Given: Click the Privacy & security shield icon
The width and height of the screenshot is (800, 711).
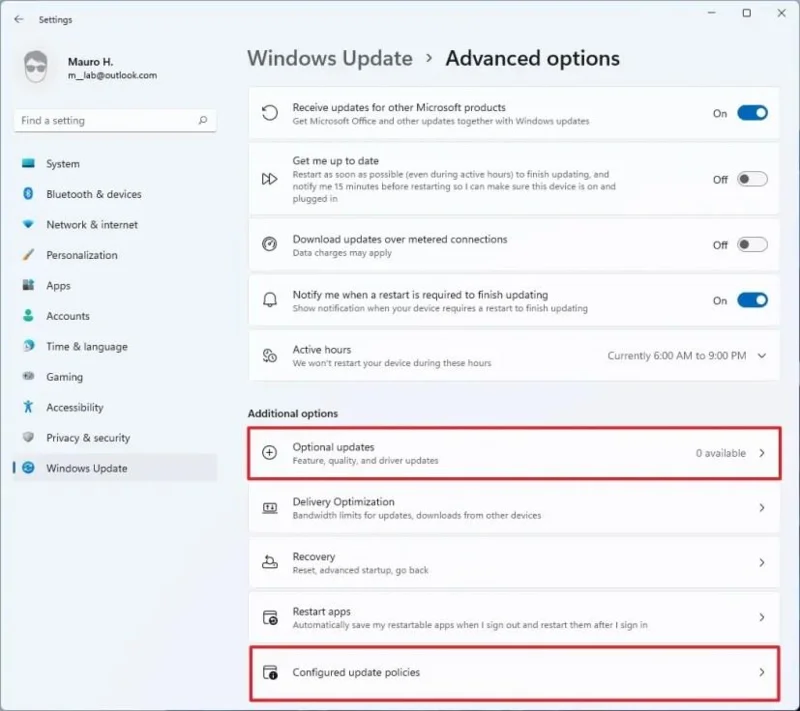Looking at the screenshot, I should click(x=29, y=437).
